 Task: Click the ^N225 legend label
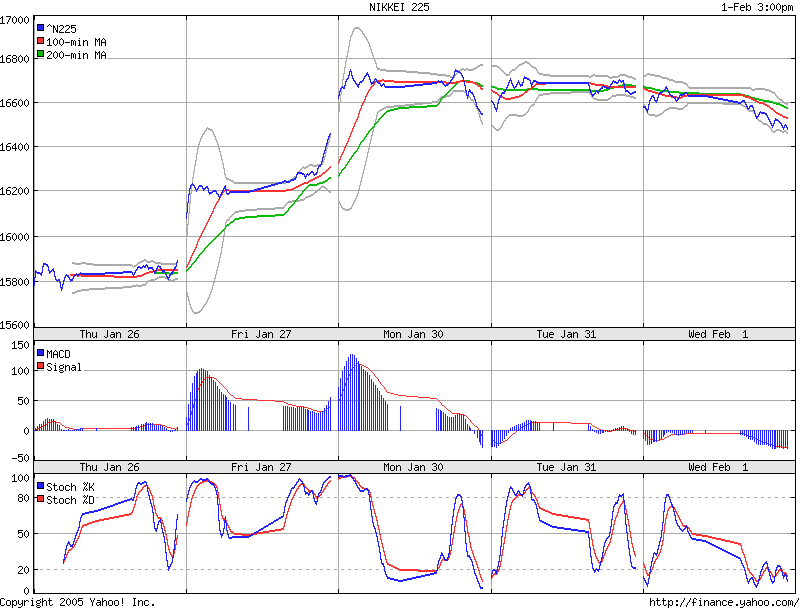pos(61,29)
